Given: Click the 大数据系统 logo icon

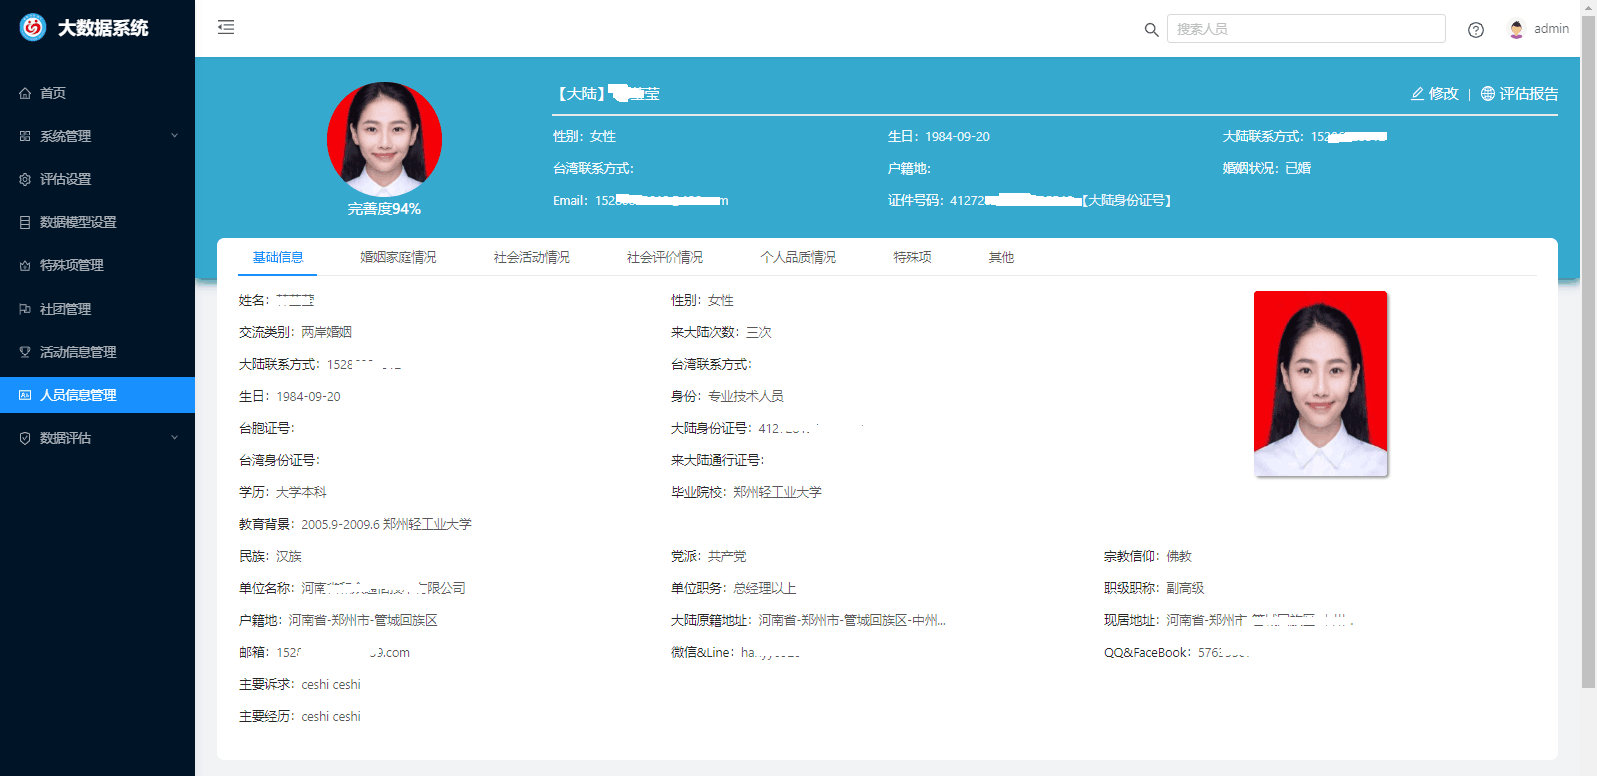Looking at the screenshot, I should (33, 28).
